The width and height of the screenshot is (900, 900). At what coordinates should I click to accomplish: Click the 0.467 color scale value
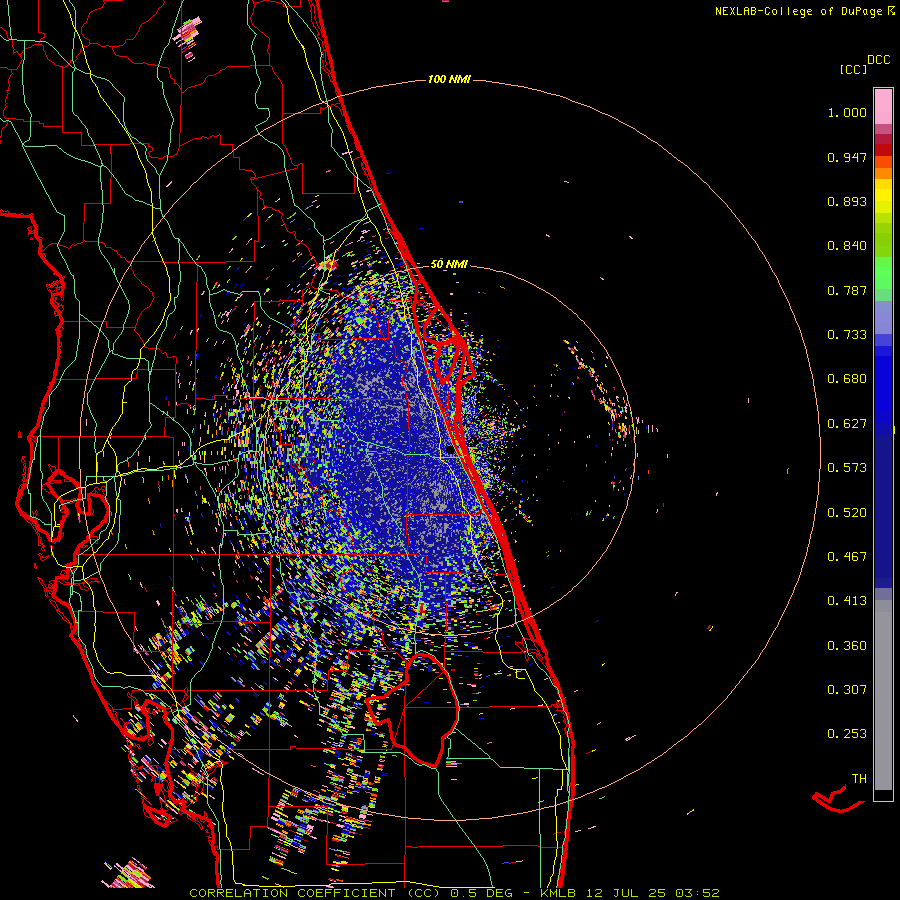coord(847,557)
